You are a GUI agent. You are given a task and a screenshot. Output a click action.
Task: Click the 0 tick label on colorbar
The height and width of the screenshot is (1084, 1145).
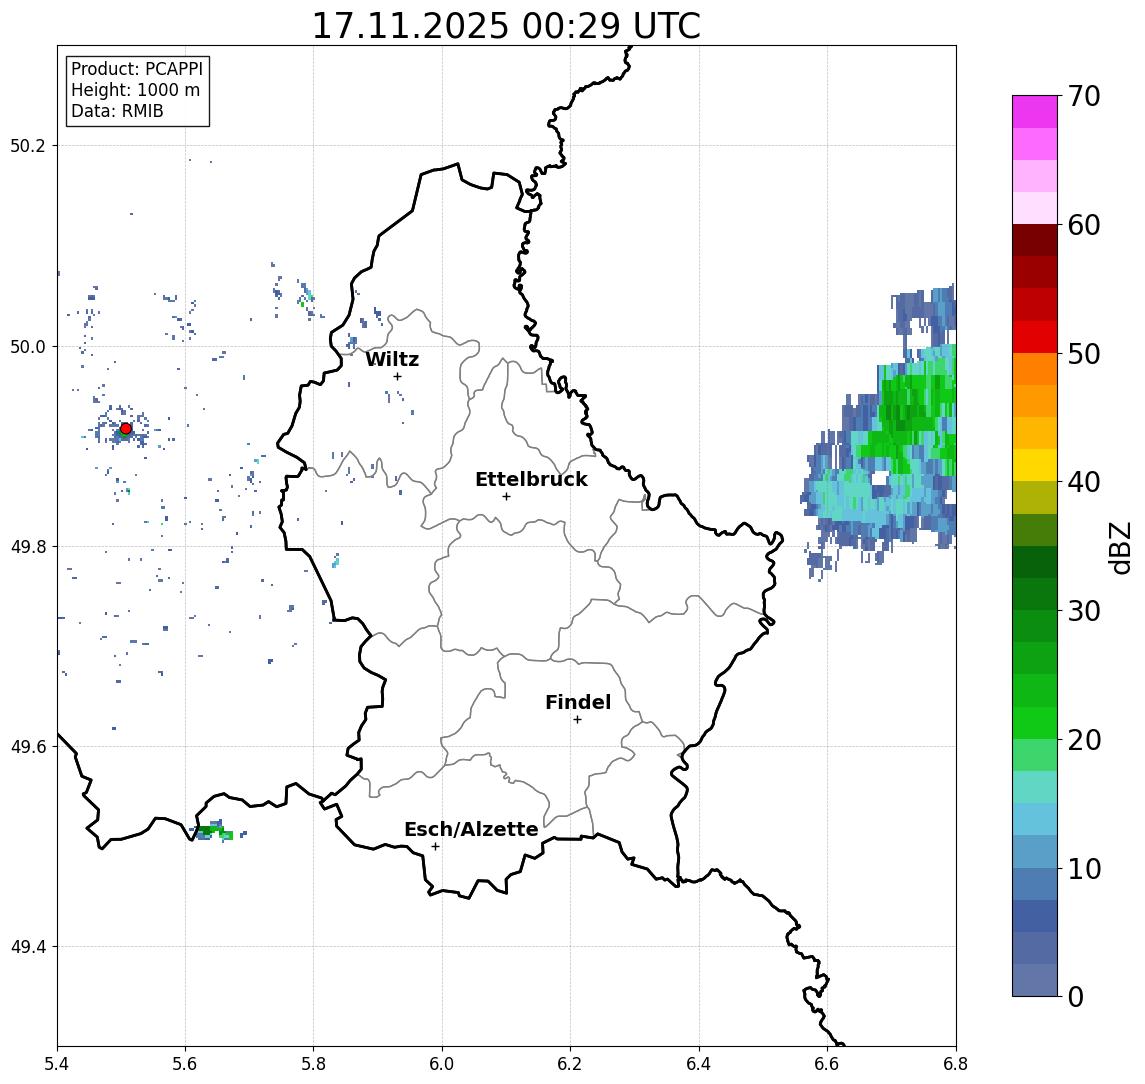1076,996
